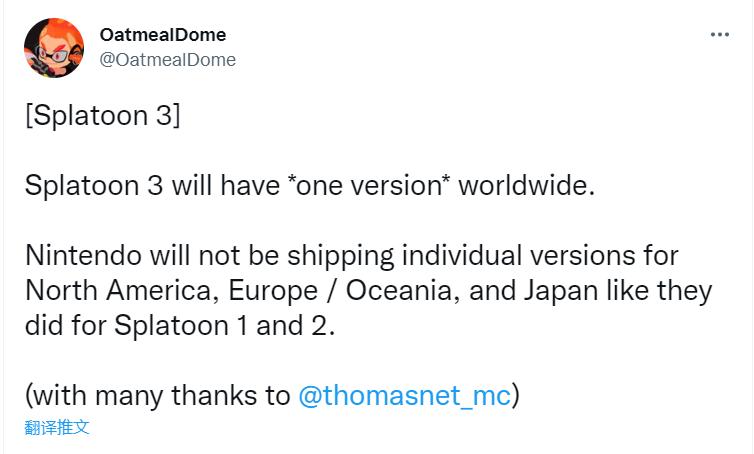Viewport: 754px width, 454px height.
Task: Open the three-dot more options menu
Action: [x=720, y=35]
